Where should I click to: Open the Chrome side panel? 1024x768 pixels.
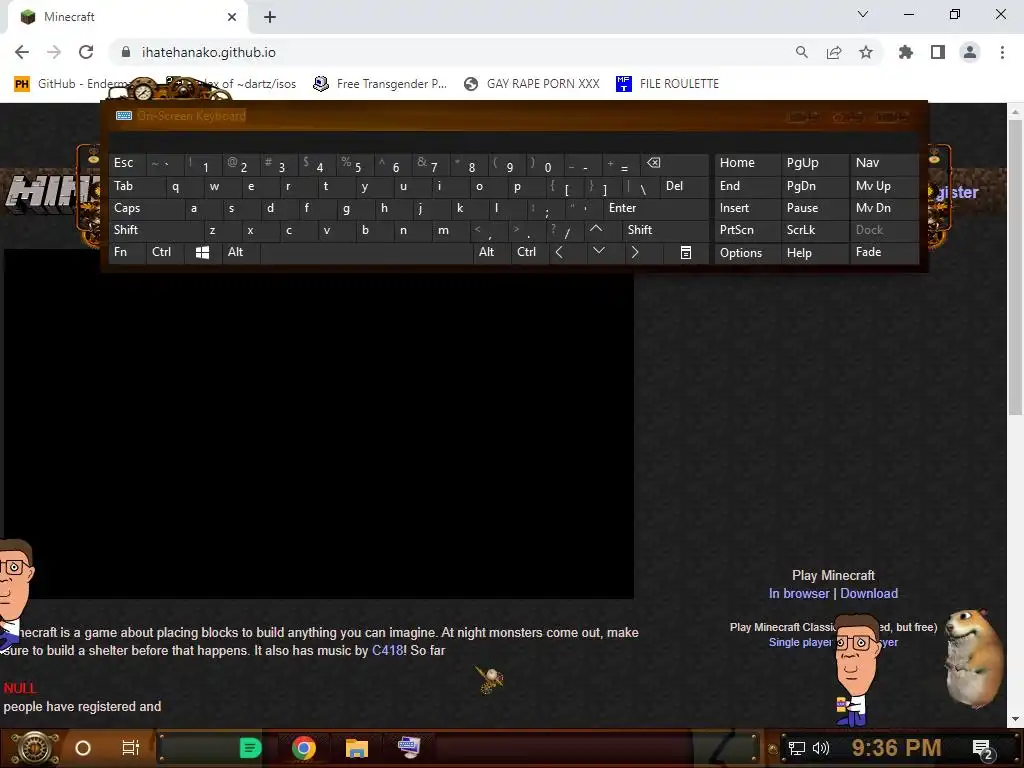click(938, 52)
